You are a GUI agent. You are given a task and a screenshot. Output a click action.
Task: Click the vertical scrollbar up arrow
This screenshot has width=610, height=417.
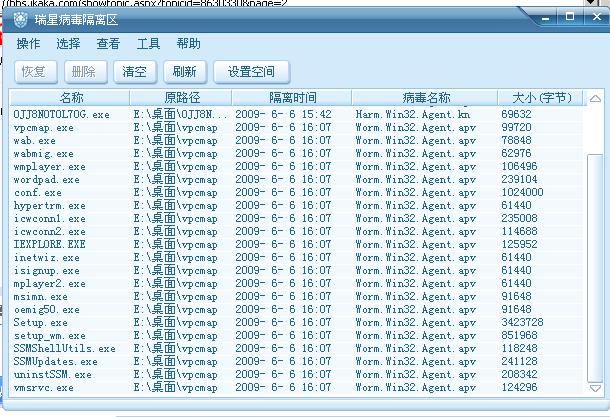click(595, 98)
